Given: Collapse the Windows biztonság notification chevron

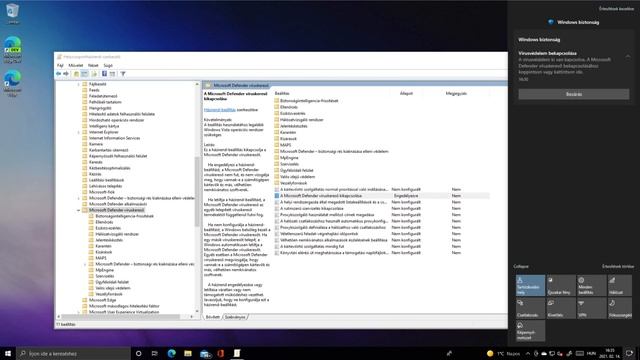Looking at the screenshot, I should point(628,56).
